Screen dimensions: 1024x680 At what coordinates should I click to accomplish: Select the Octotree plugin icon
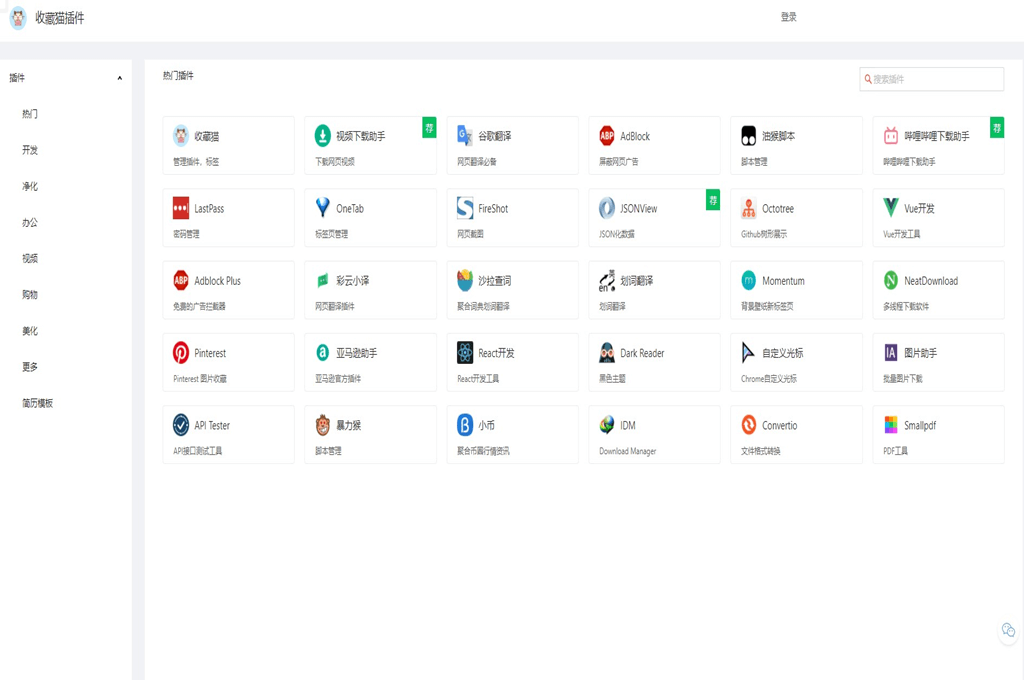[748, 208]
